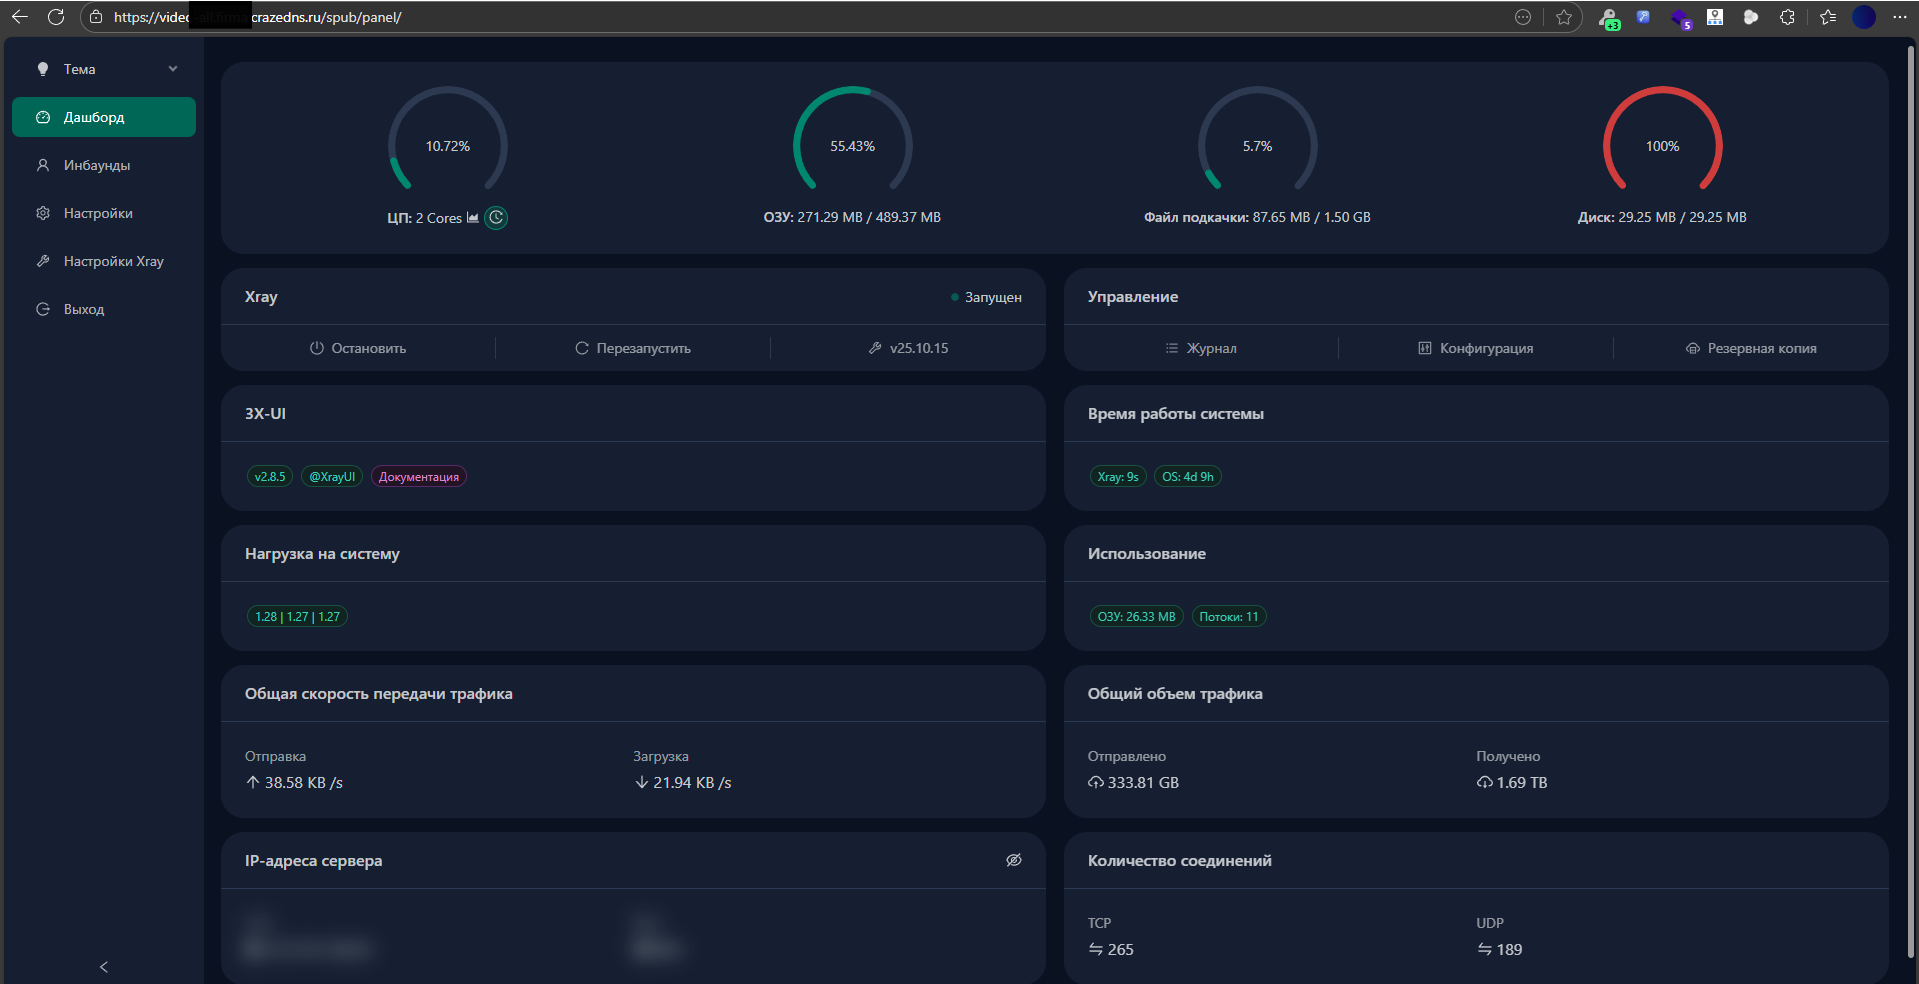Screen dimensions: 1919x984
Task: Expand the Тема theme menu
Action: point(104,69)
